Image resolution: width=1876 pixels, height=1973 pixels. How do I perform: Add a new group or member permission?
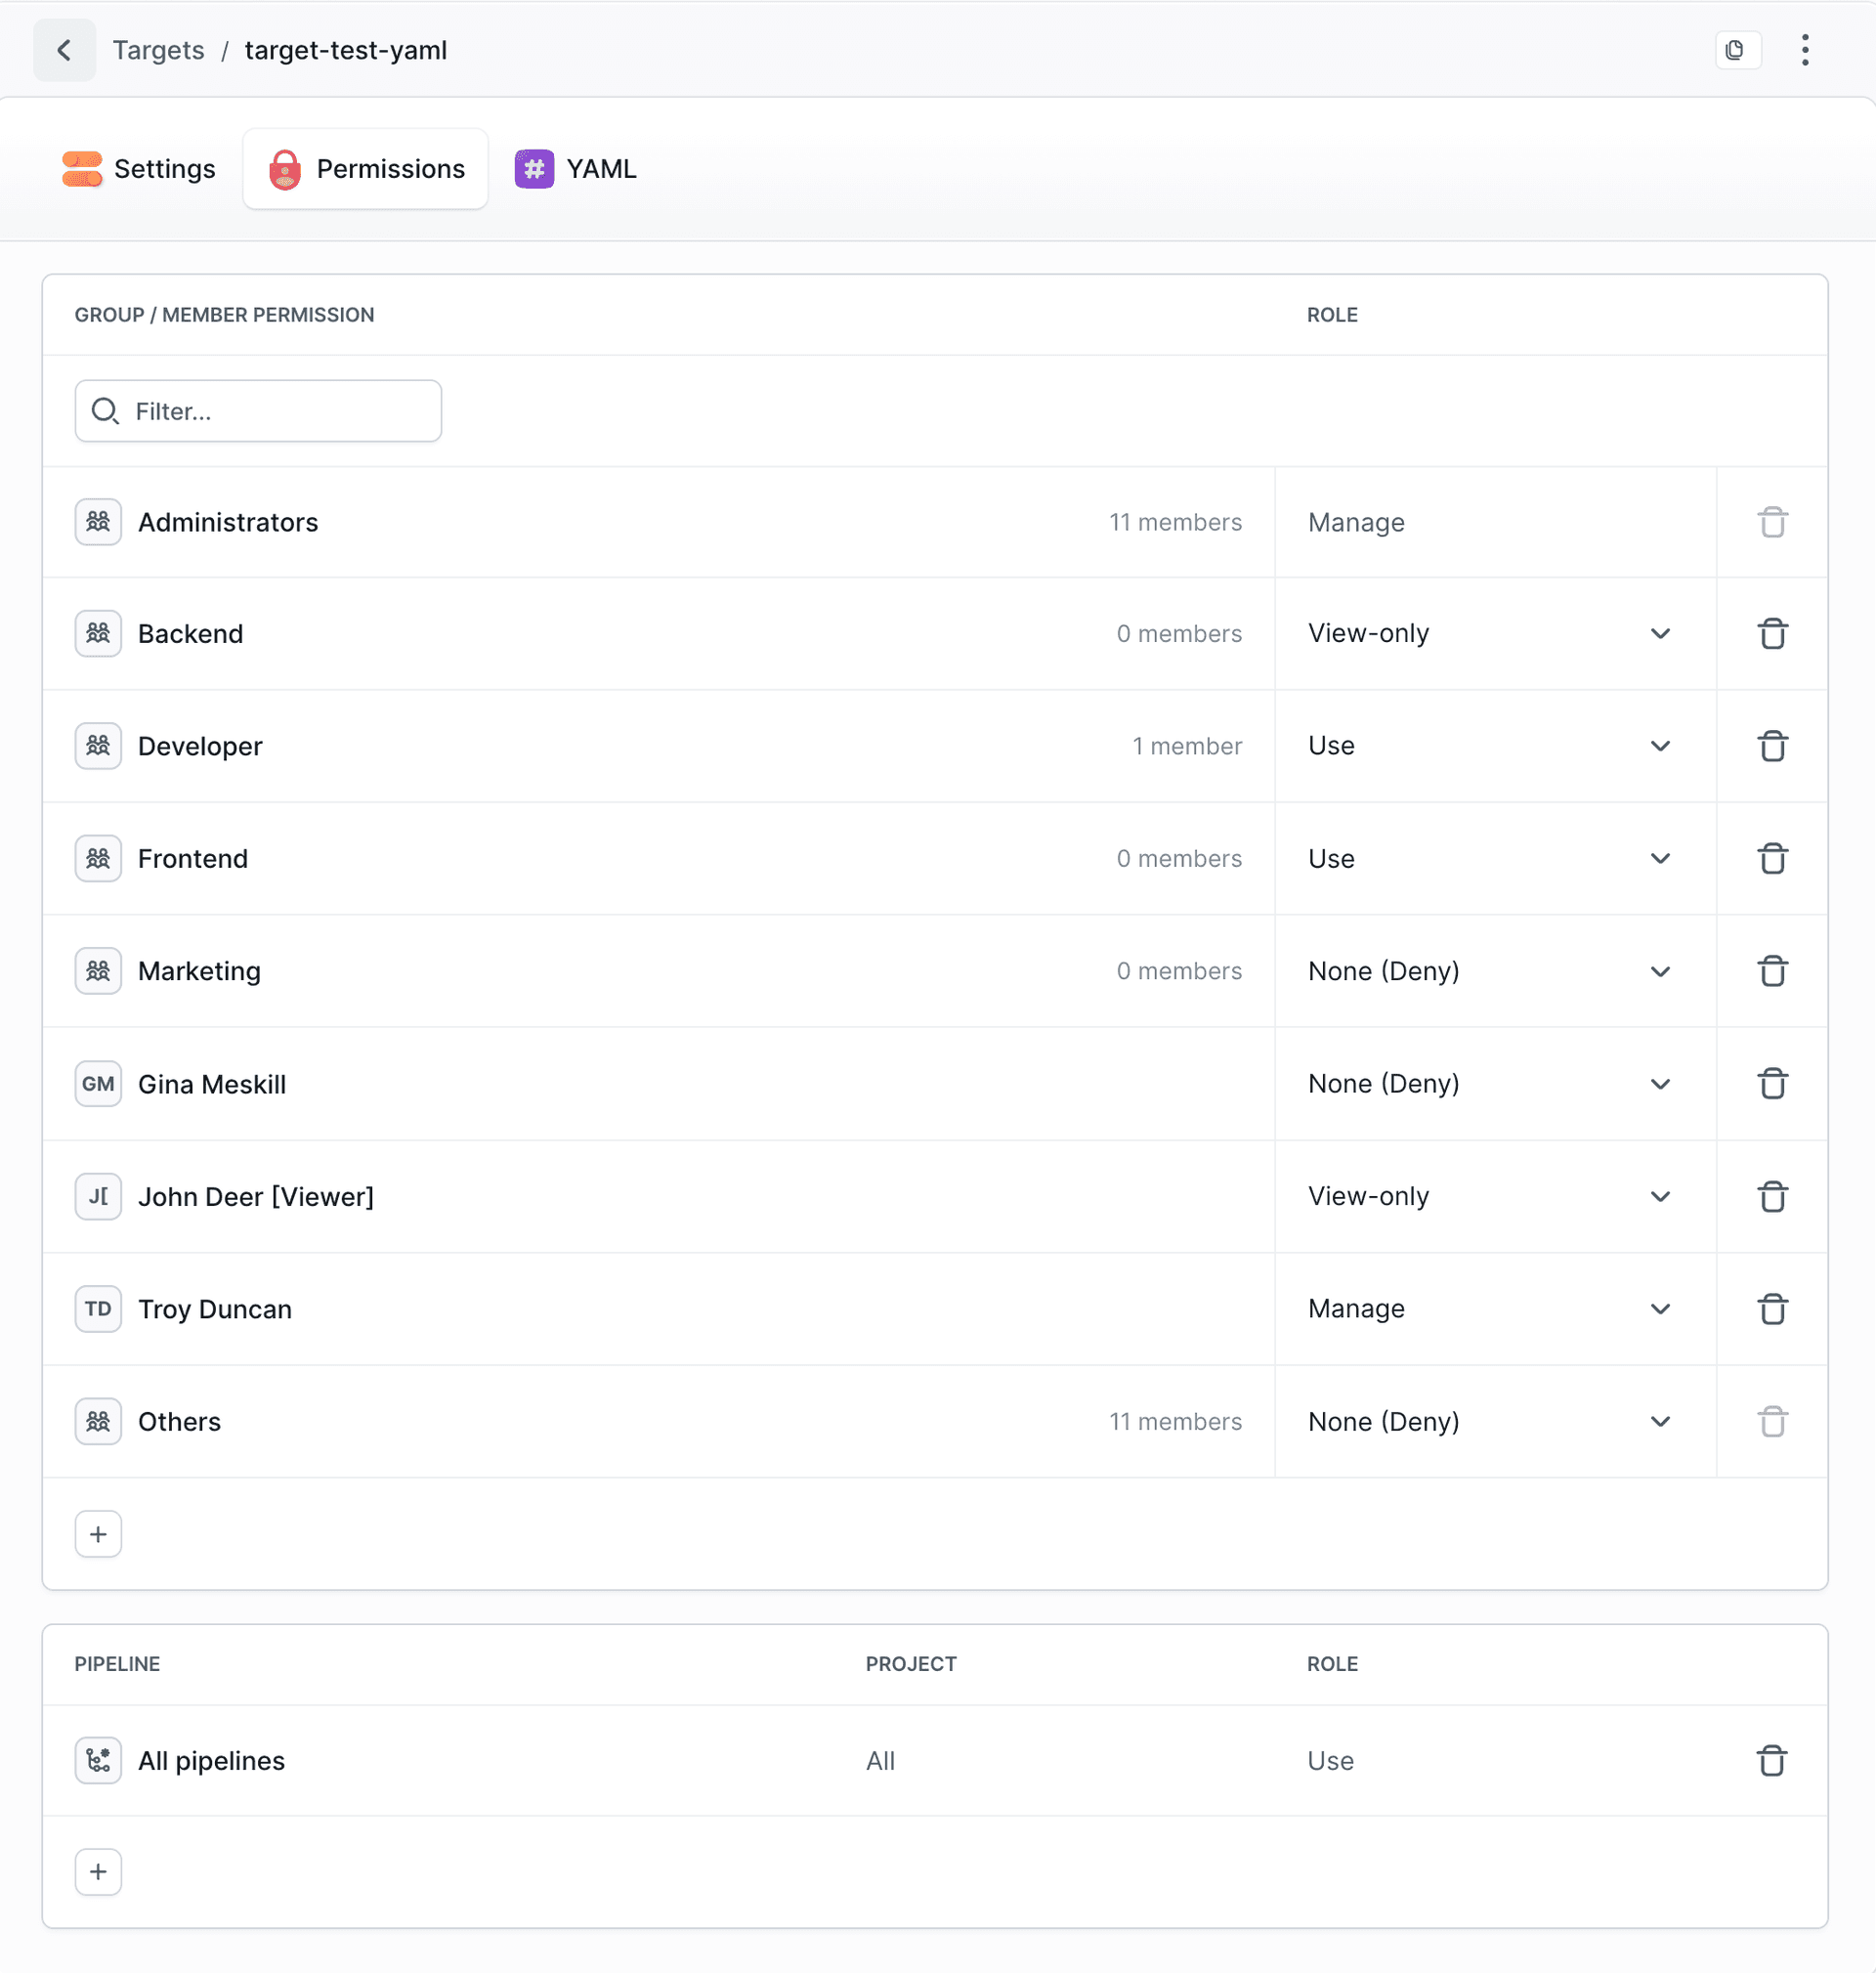tap(98, 1534)
